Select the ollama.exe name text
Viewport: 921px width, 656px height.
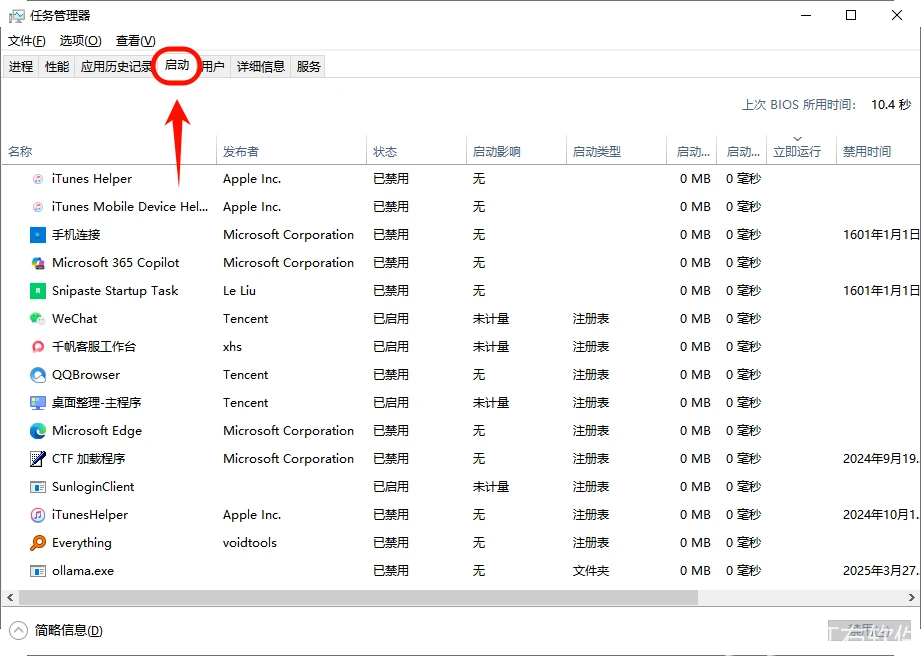(x=83, y=571)
